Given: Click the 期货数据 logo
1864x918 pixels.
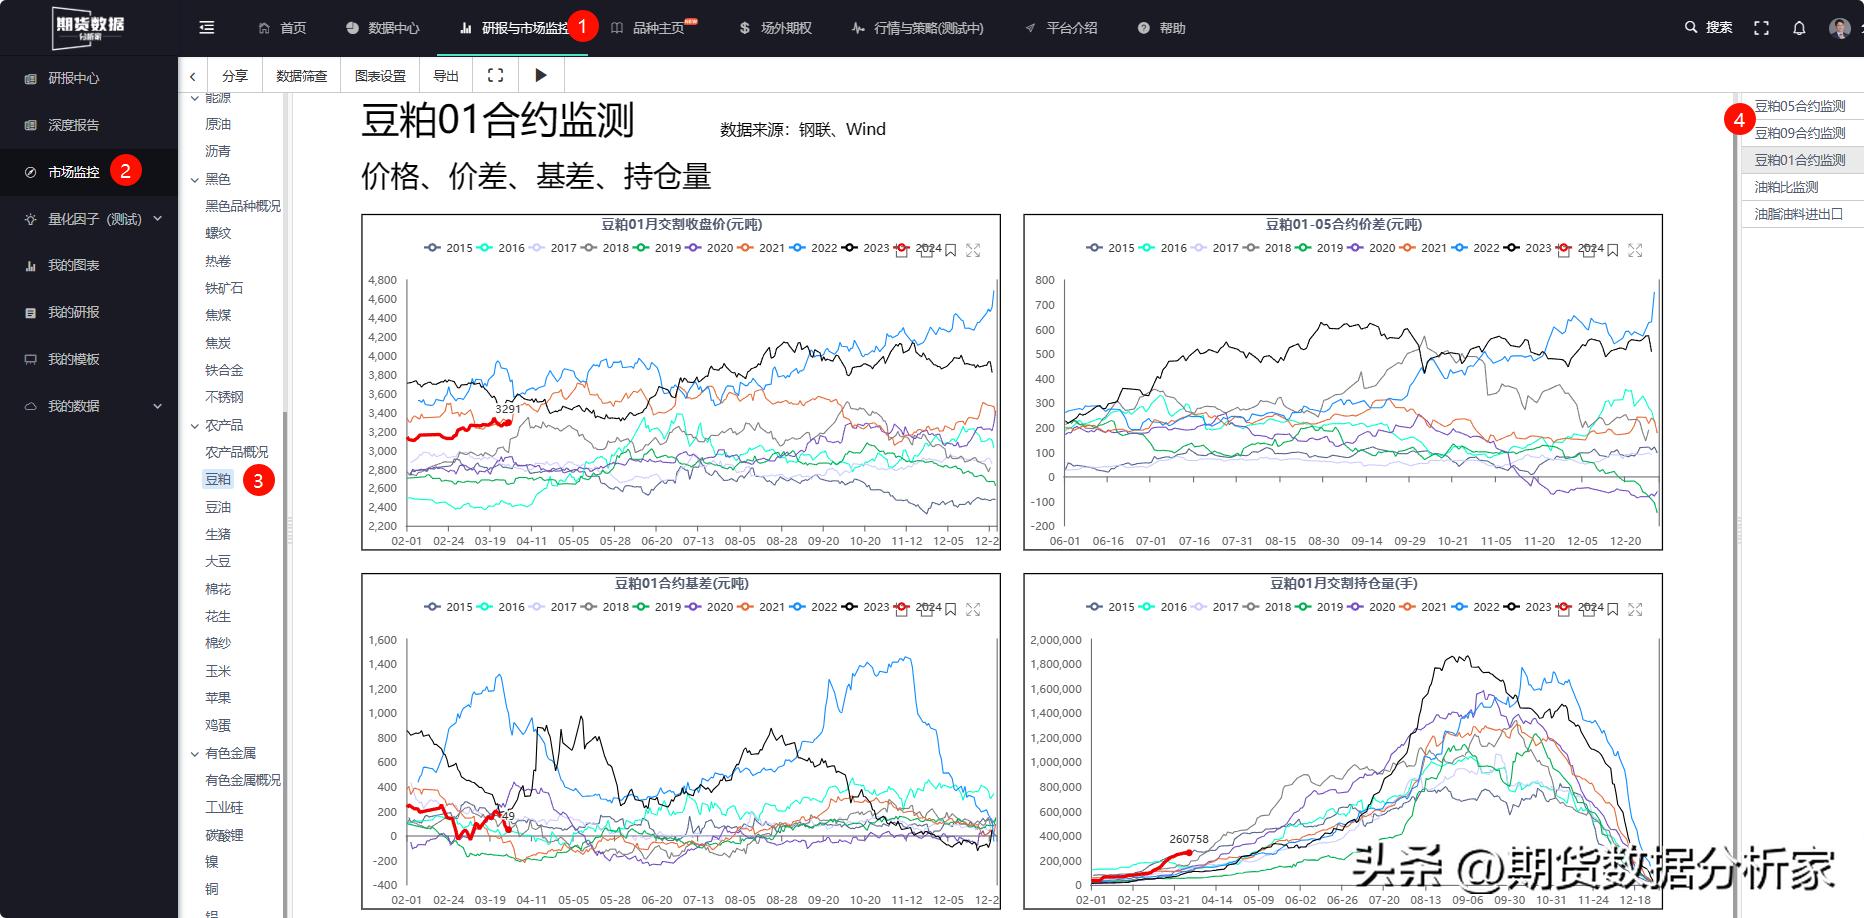Looking at the screenshot, I should click(x=89, y=27).
